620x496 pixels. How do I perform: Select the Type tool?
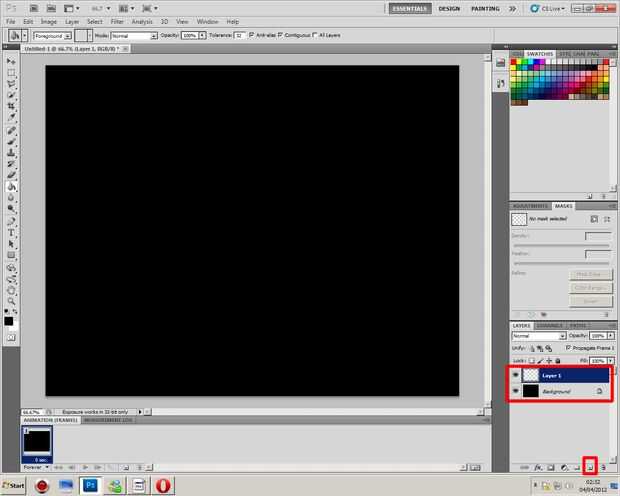point(11,233)
